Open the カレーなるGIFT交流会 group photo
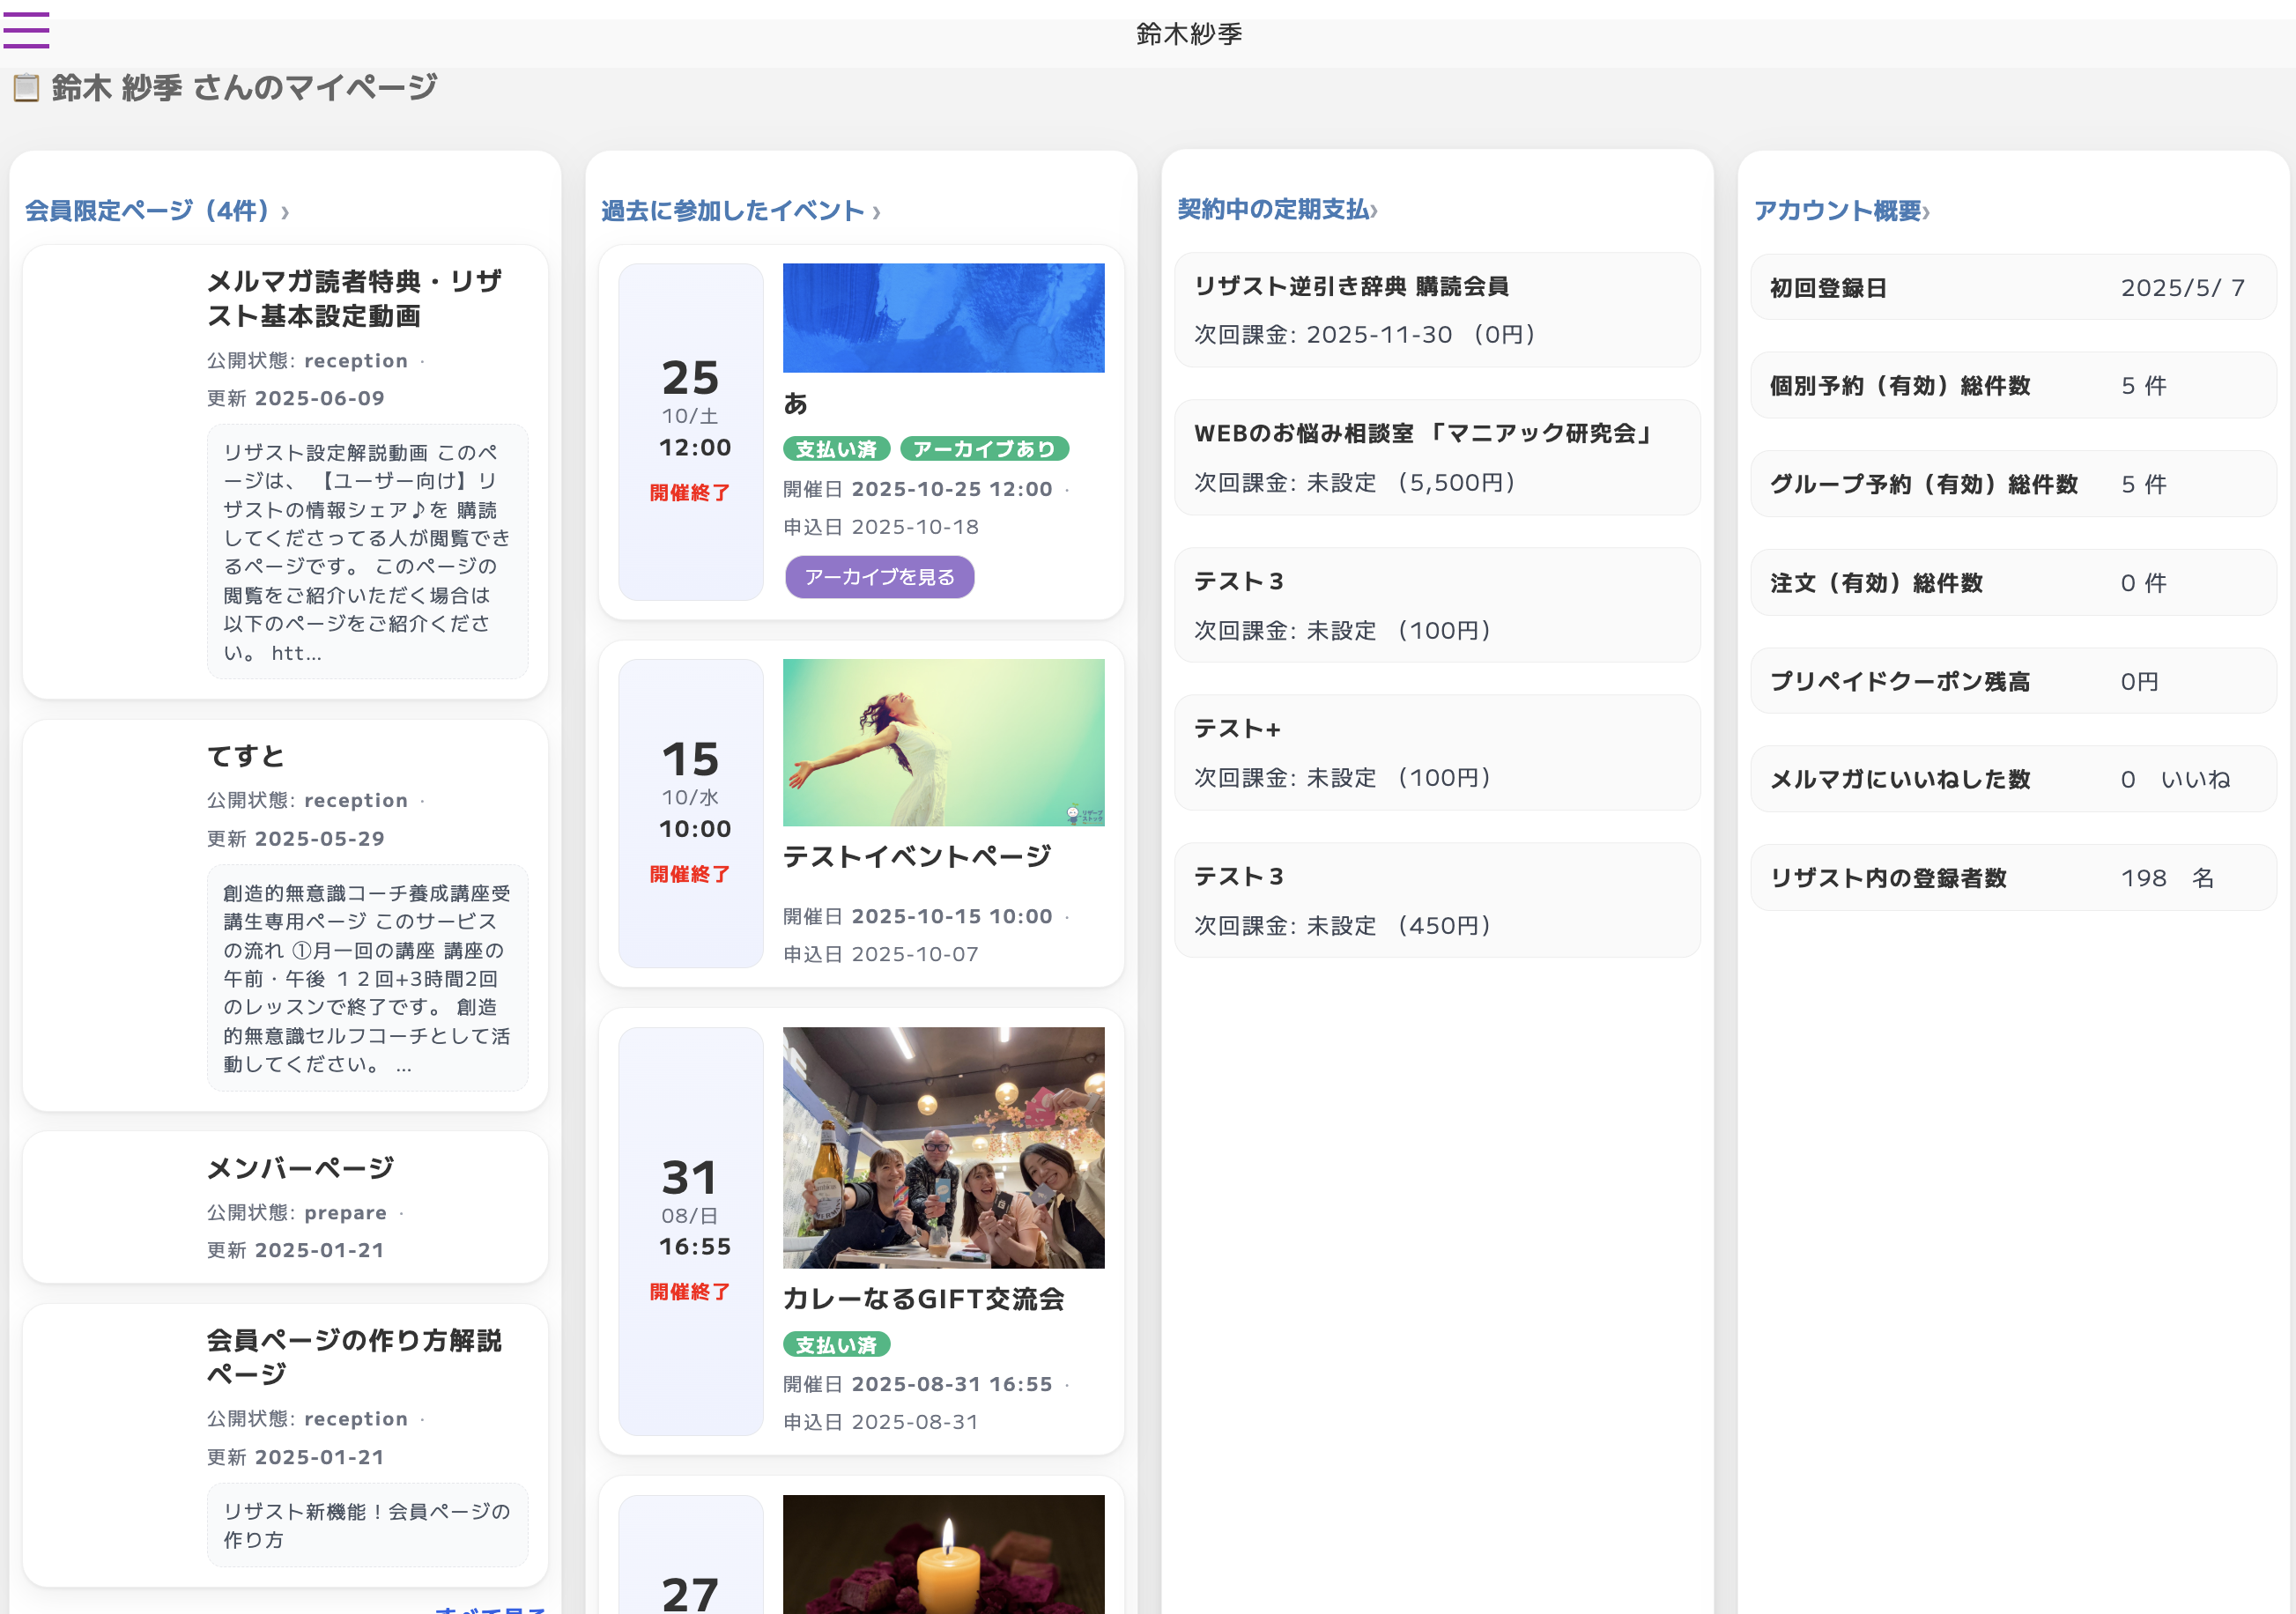2296x1614 pixels. (943, 1147)
